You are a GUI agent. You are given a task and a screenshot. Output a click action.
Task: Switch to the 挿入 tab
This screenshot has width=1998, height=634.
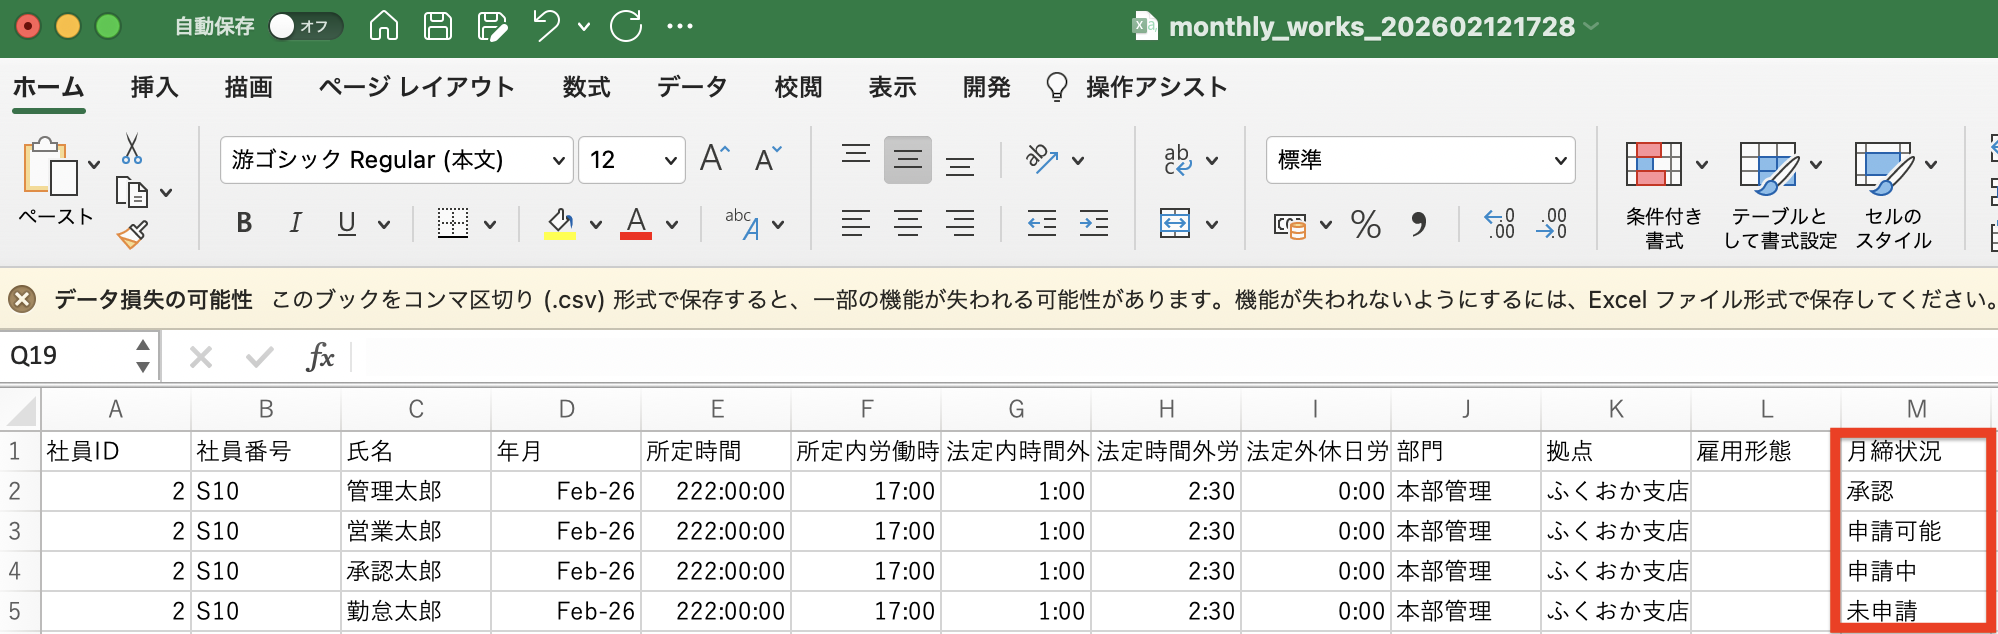pyautogui.click(x=154, y=88)
